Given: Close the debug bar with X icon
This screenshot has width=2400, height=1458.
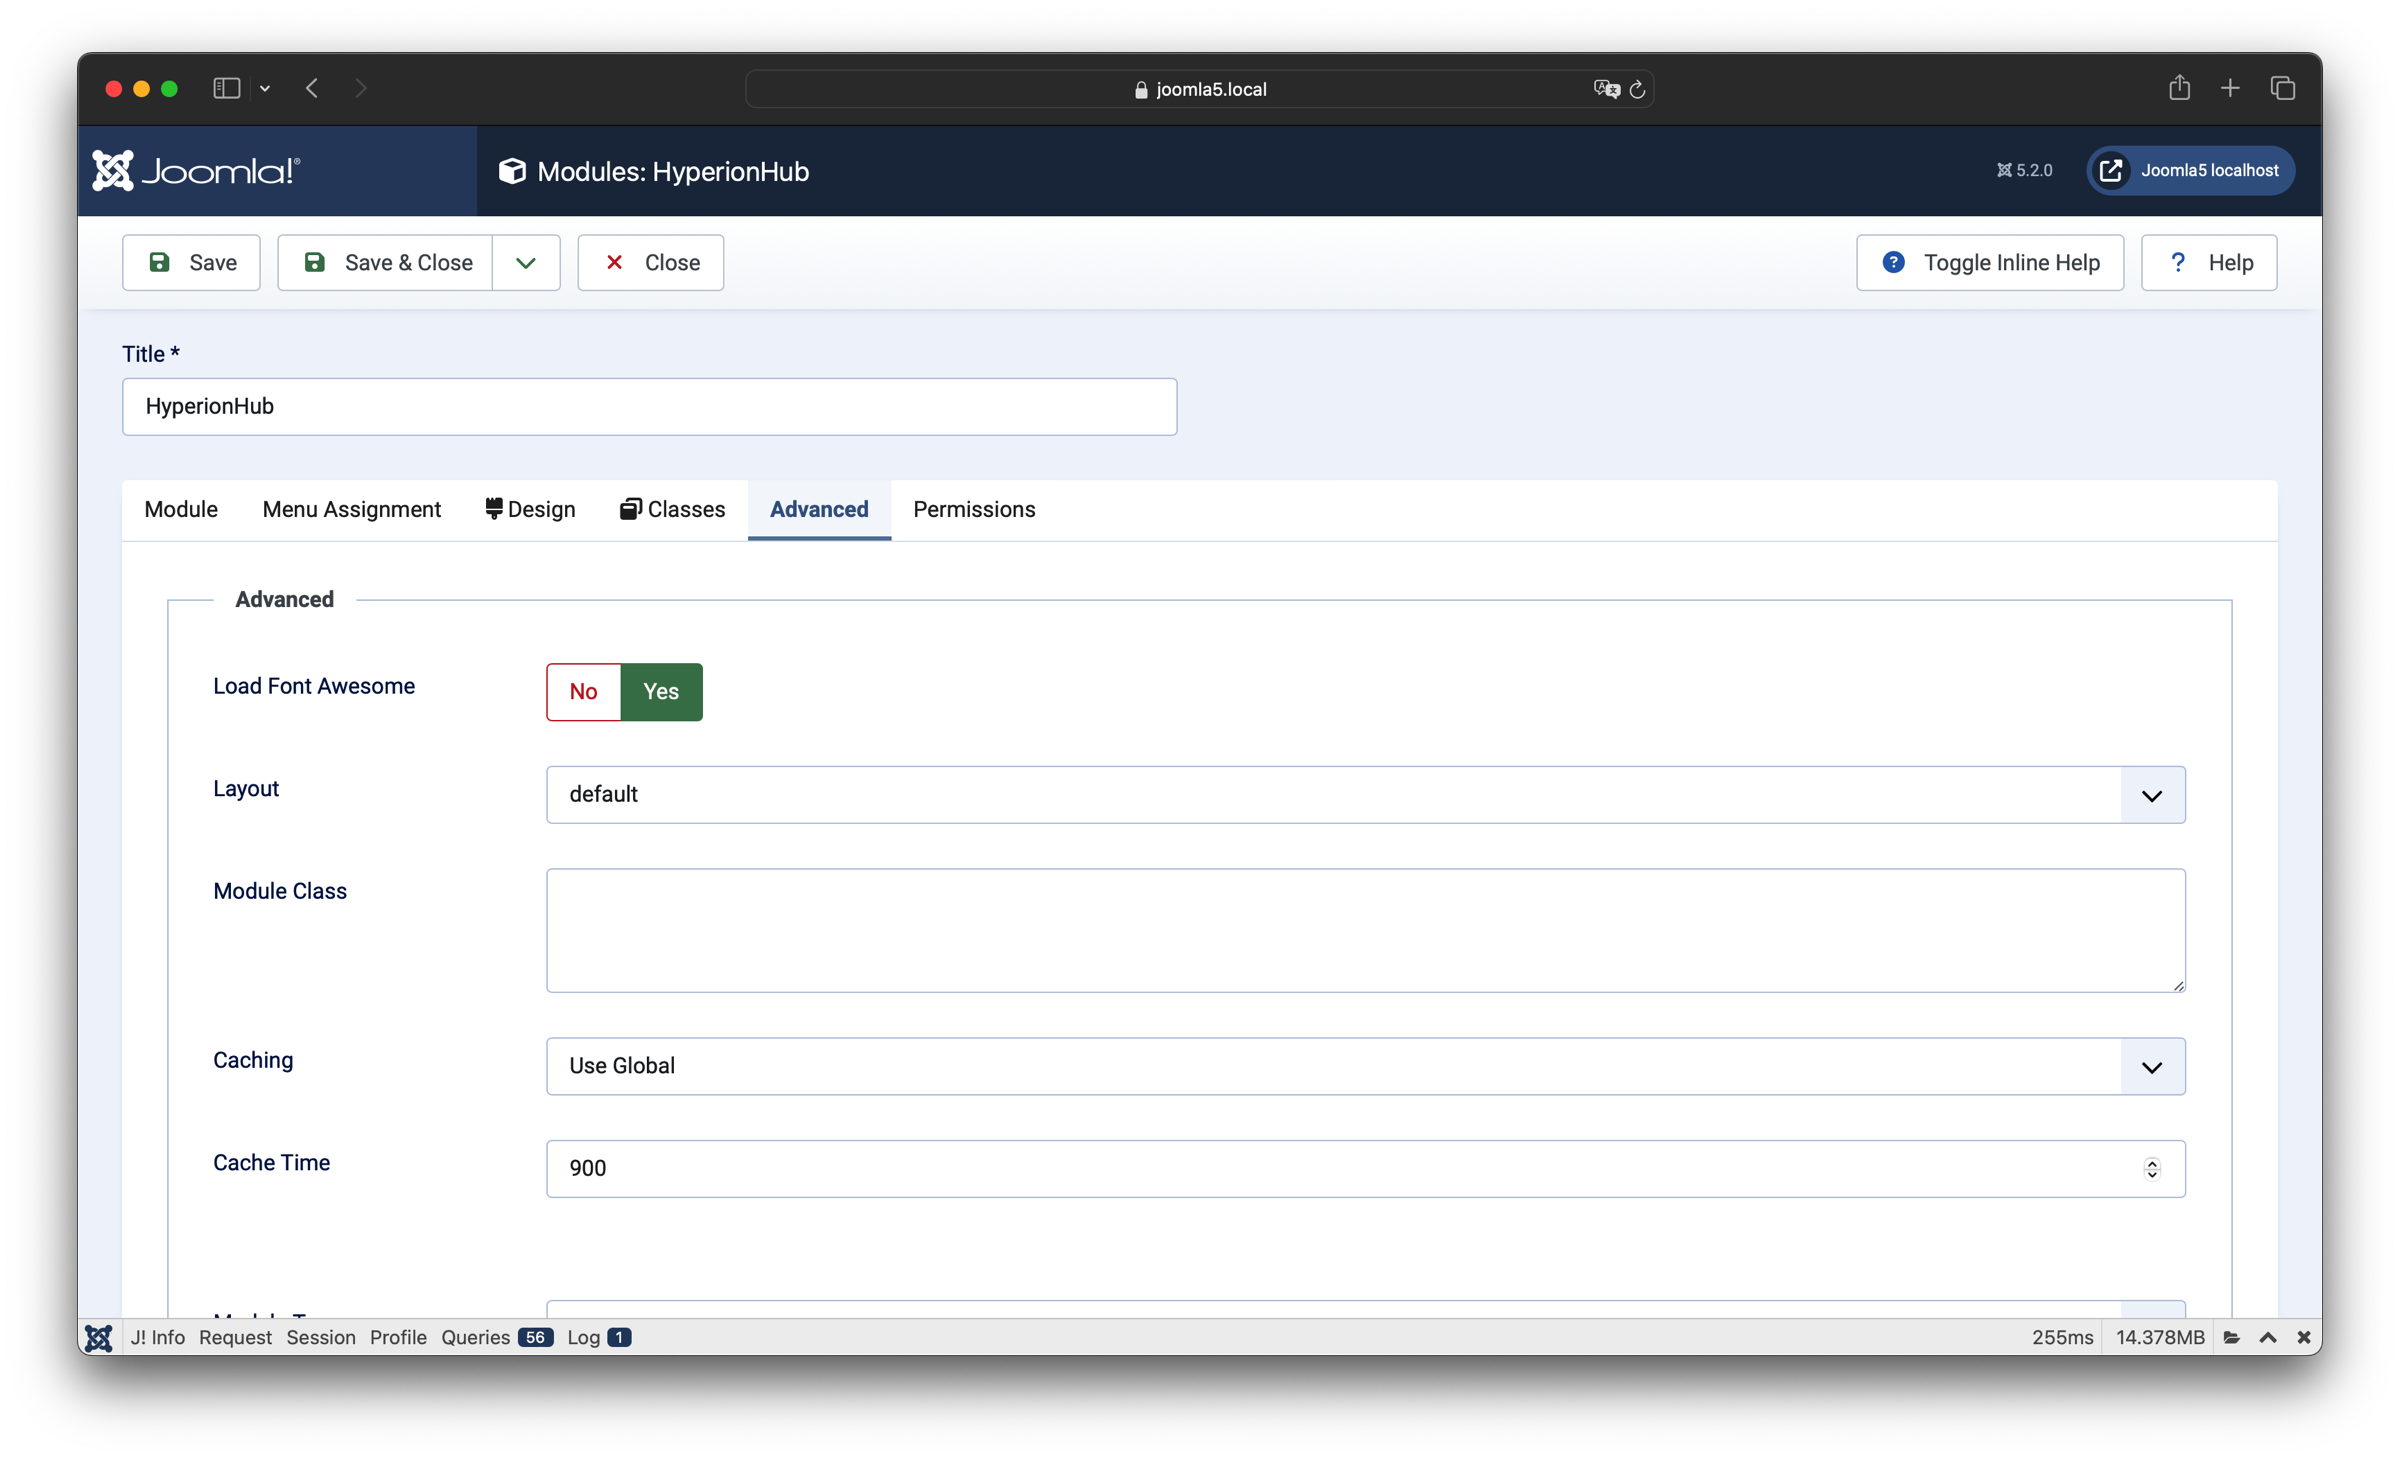Looking at the screenshot, I should pyautogui.click(x=2304, y=1337).
